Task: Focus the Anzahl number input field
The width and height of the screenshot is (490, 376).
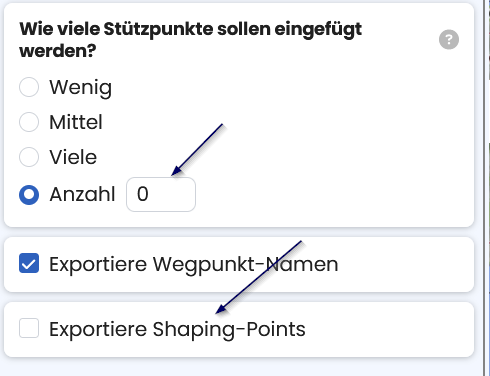Action: click(161, 194)
